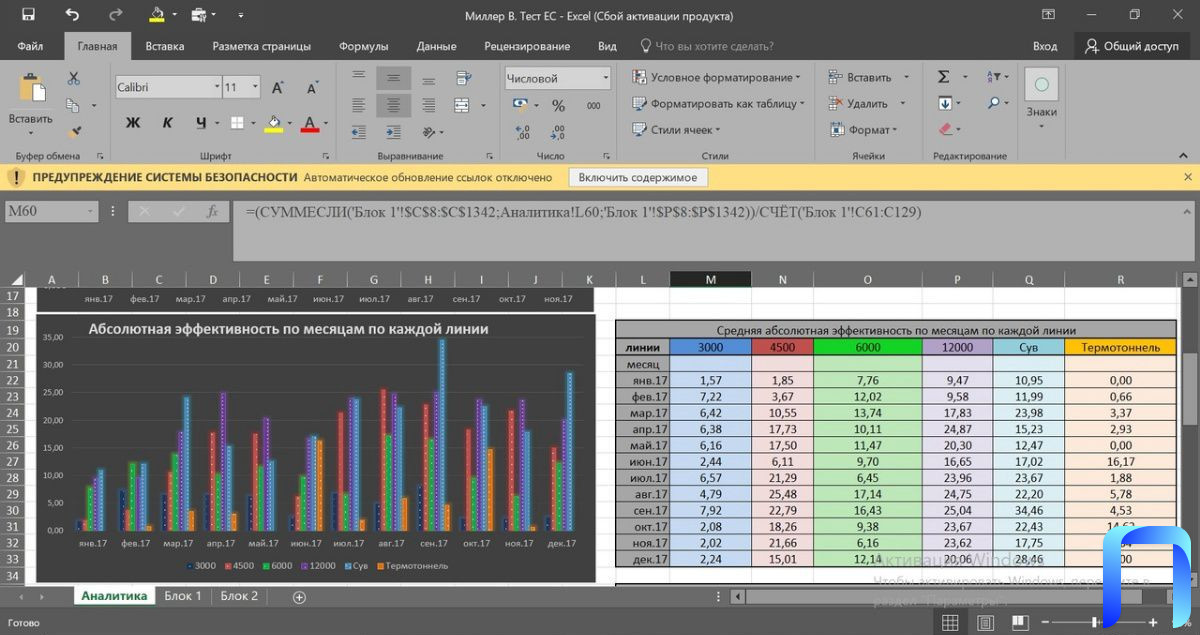The height and width of the screenshot is (635, 1200).
Task: Open the Calibri font name dropdown
Action: coord(217,87)
